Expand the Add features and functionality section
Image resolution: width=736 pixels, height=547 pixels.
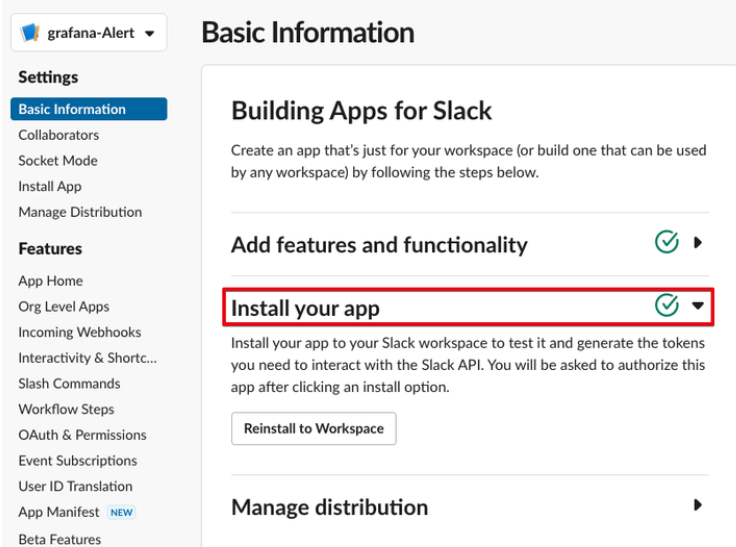[698, 242]
